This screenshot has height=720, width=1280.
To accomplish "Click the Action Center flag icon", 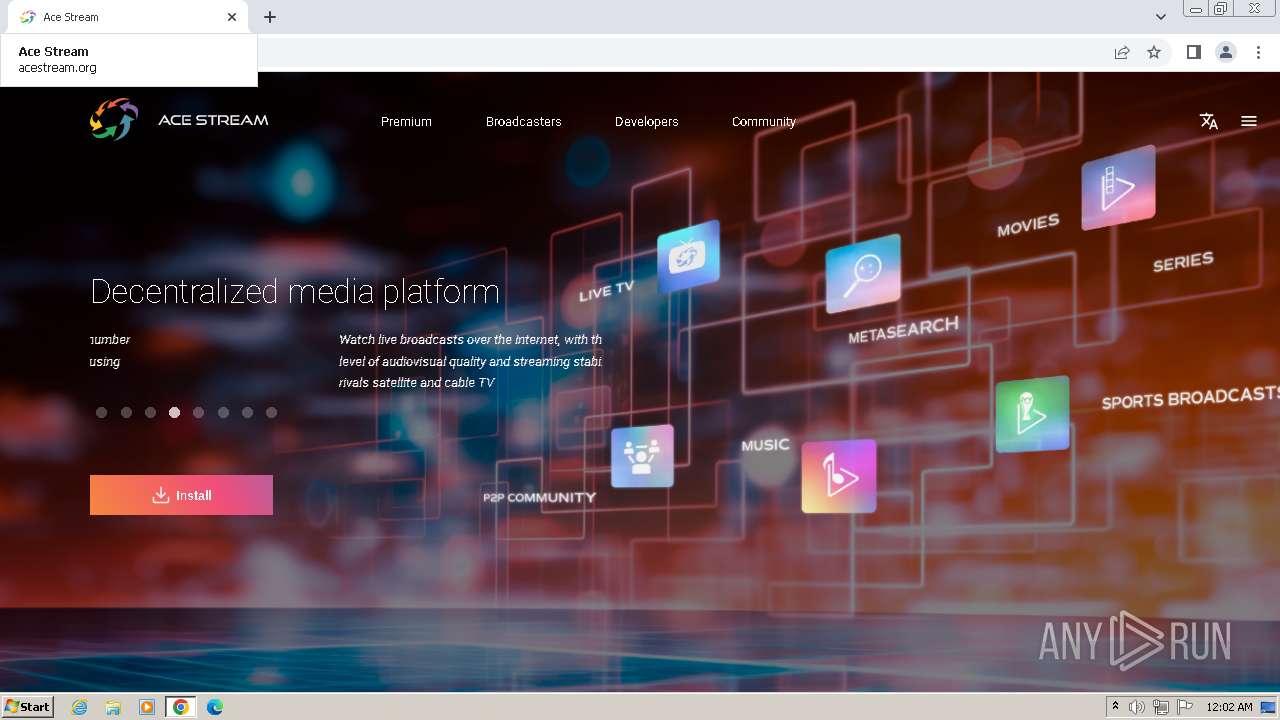I will 1185,707.
